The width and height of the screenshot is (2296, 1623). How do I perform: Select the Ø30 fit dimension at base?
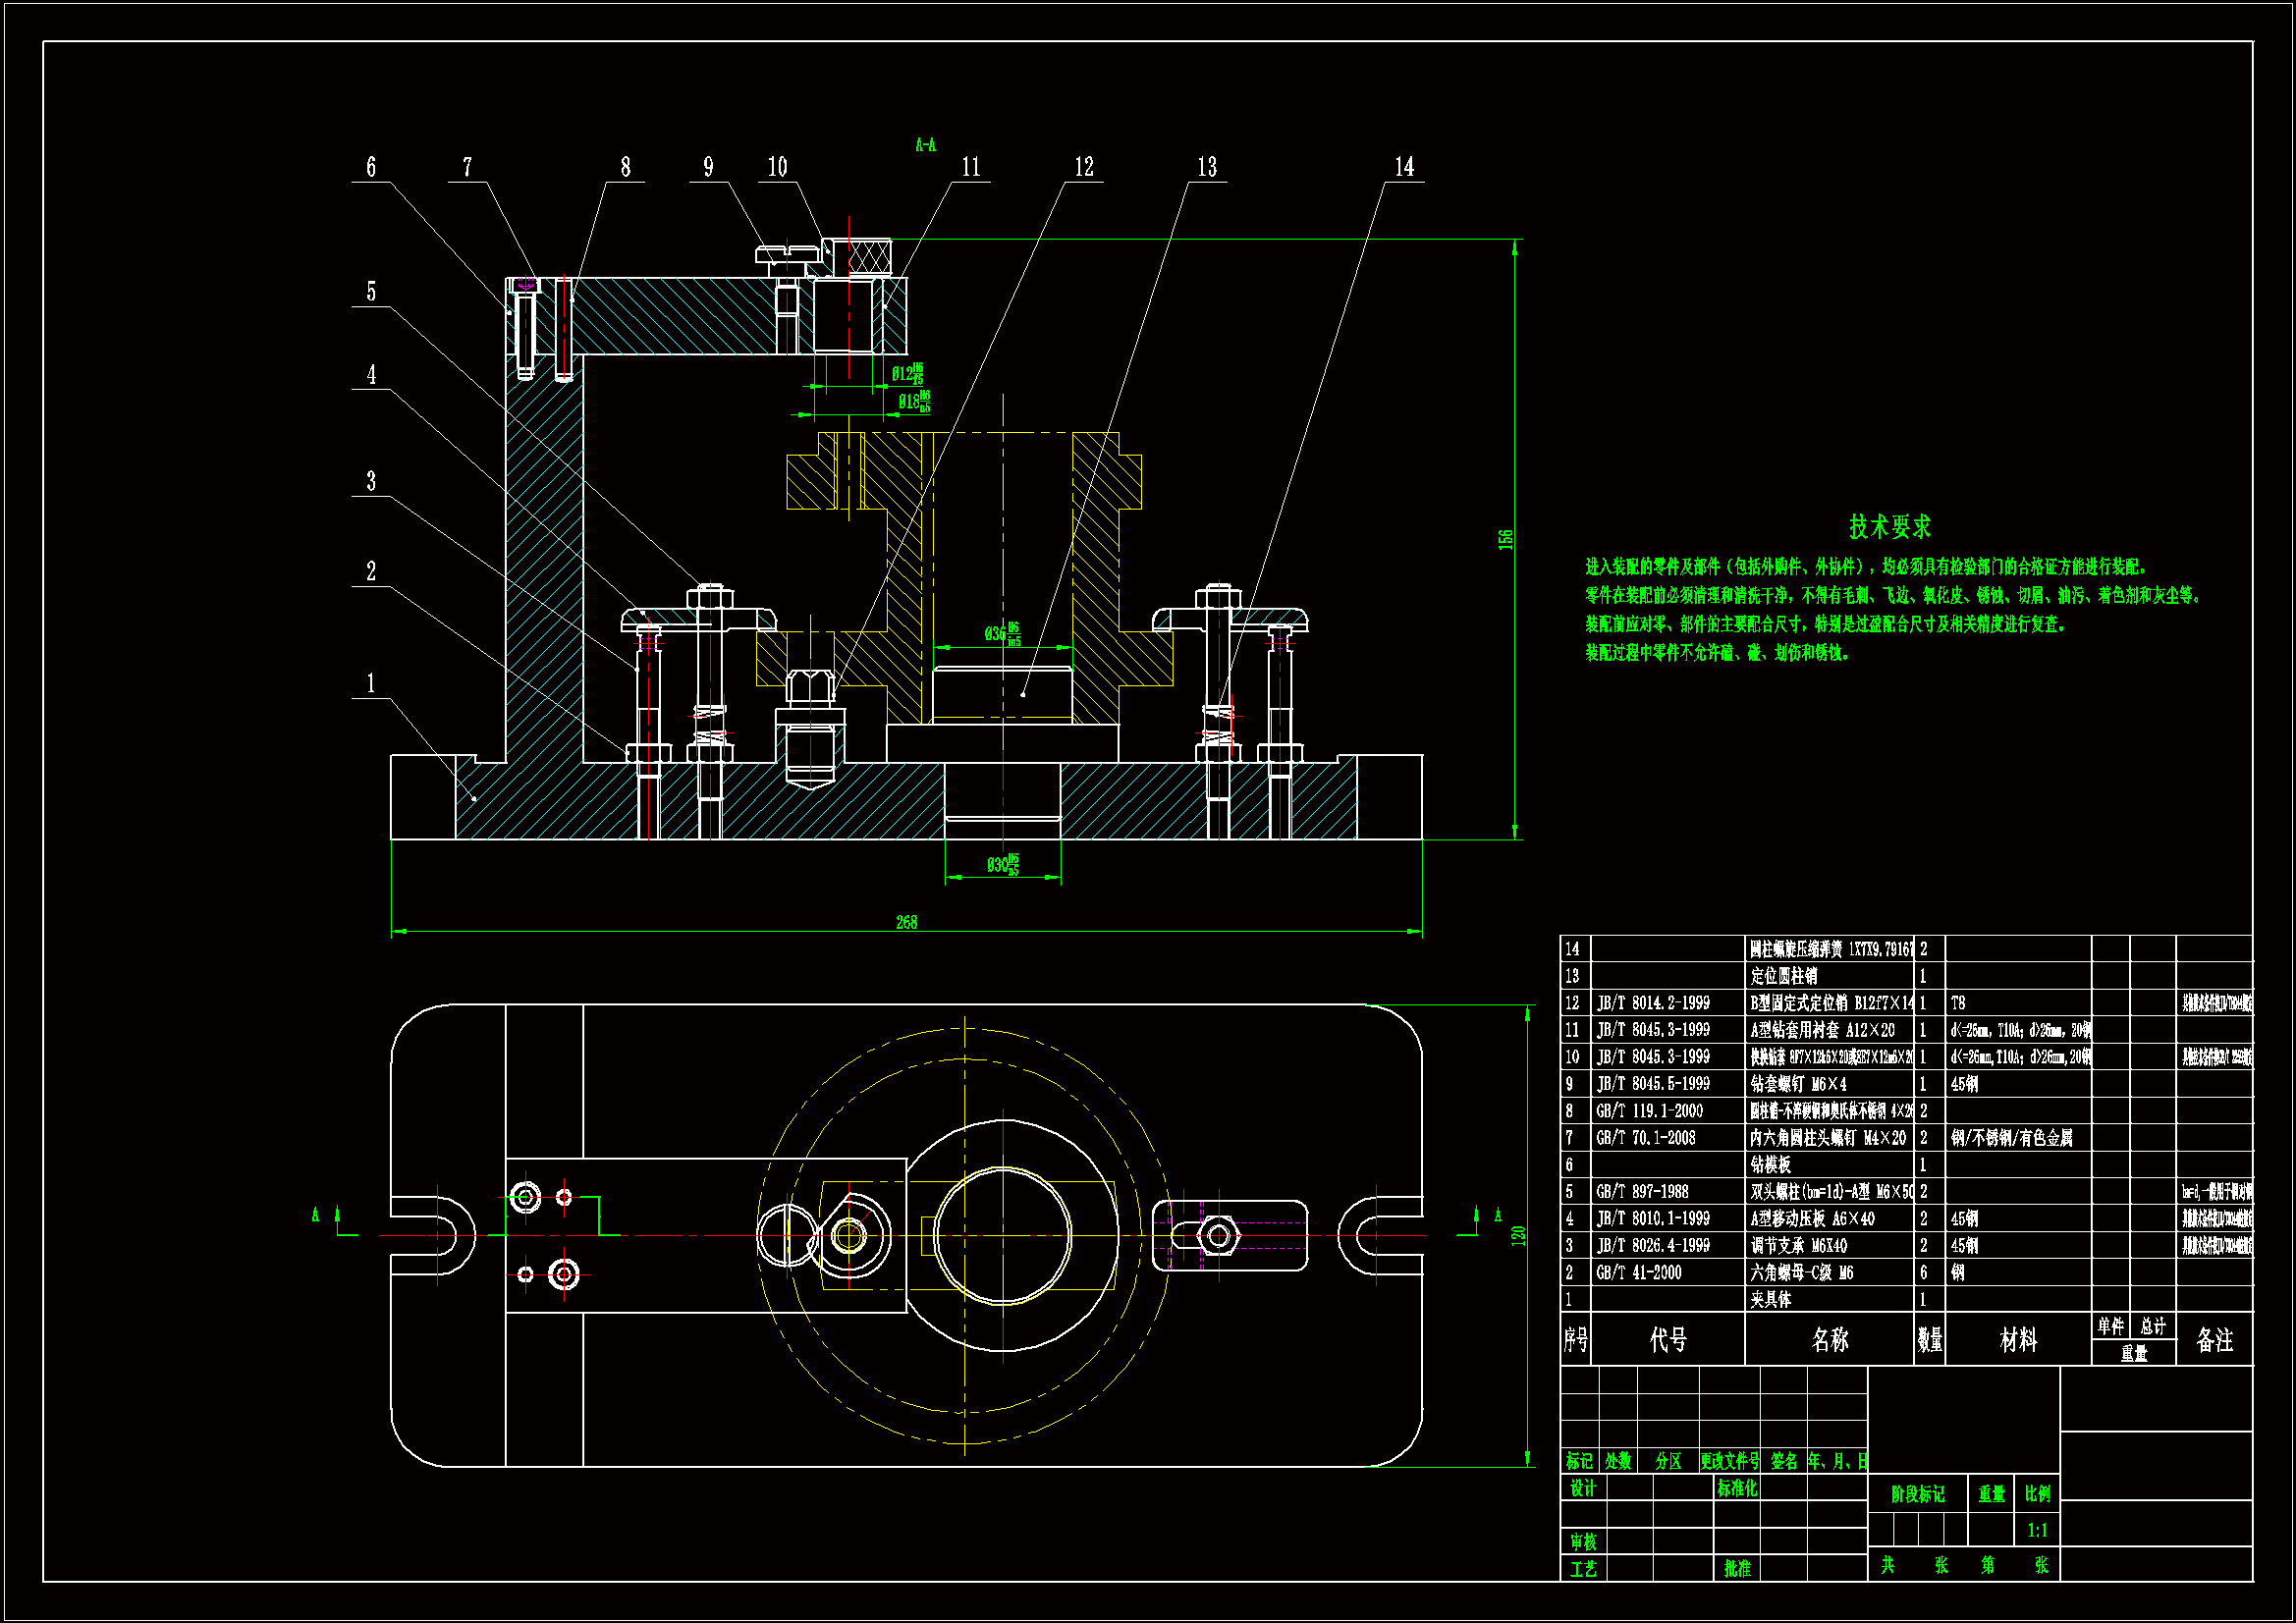(1002, 865)
